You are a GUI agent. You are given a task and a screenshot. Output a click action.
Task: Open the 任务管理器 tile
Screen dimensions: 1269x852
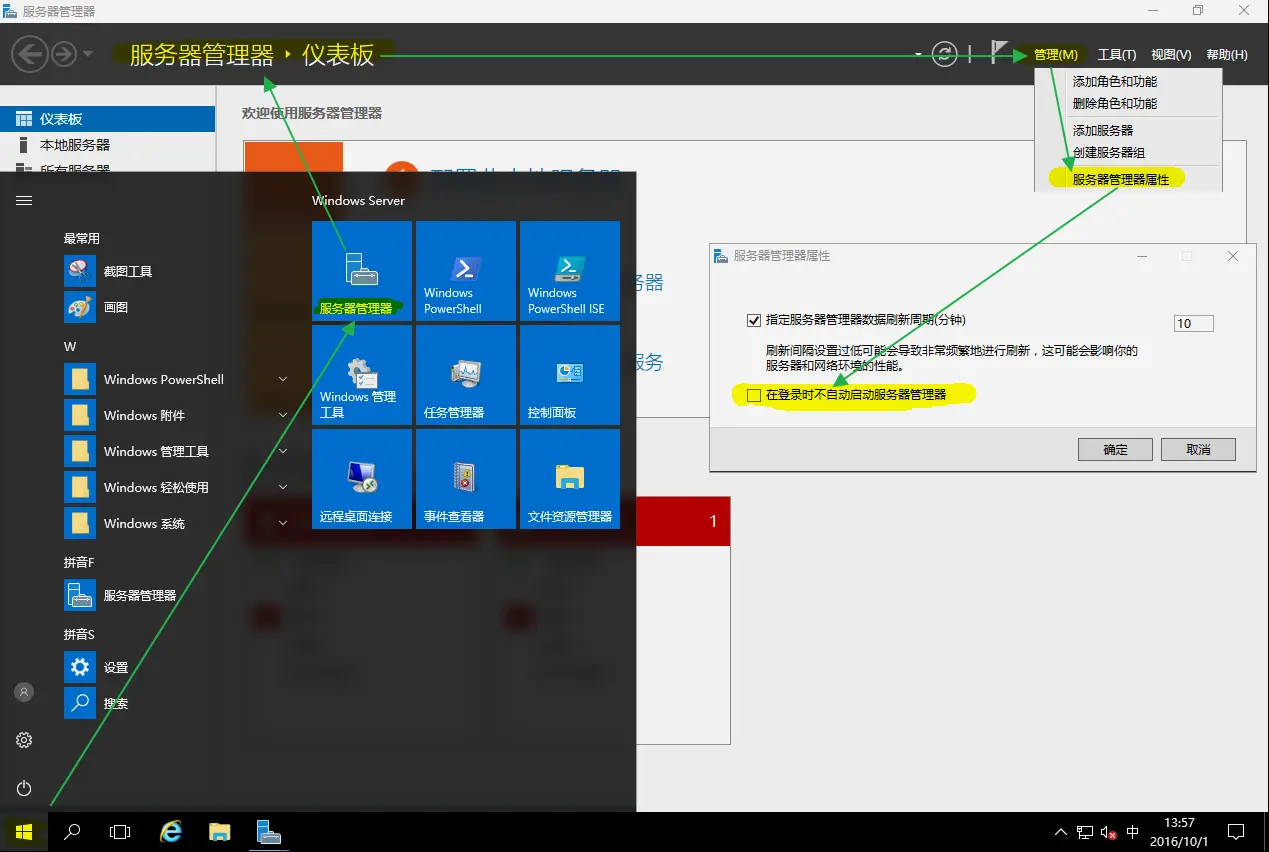pyautogui.click(x=466, y=374)
